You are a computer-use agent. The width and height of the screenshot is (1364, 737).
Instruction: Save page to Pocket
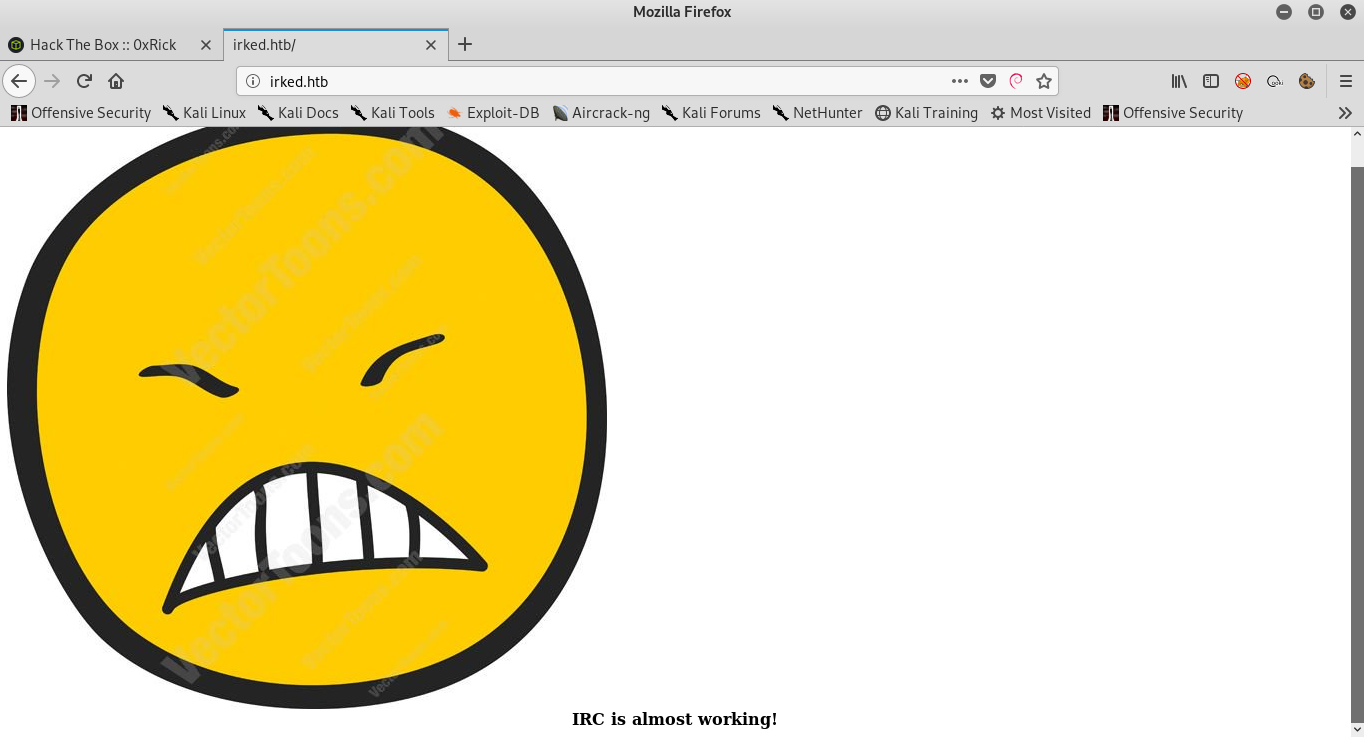click(988, 81)
